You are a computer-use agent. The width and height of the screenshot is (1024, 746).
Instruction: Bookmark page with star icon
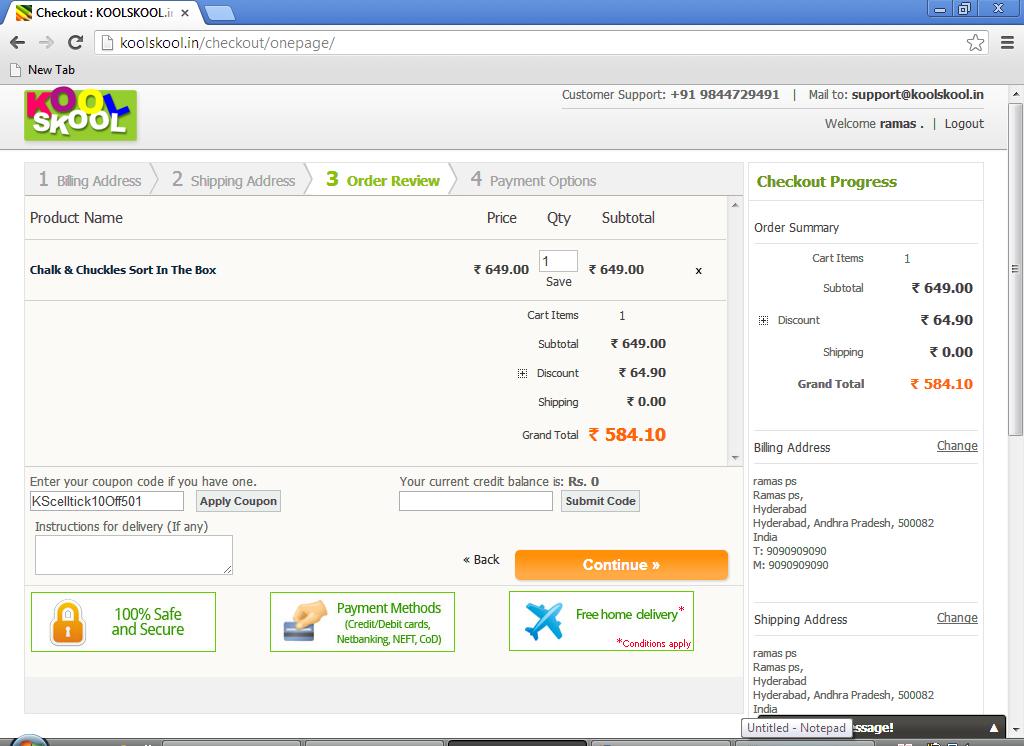point(975,42)
